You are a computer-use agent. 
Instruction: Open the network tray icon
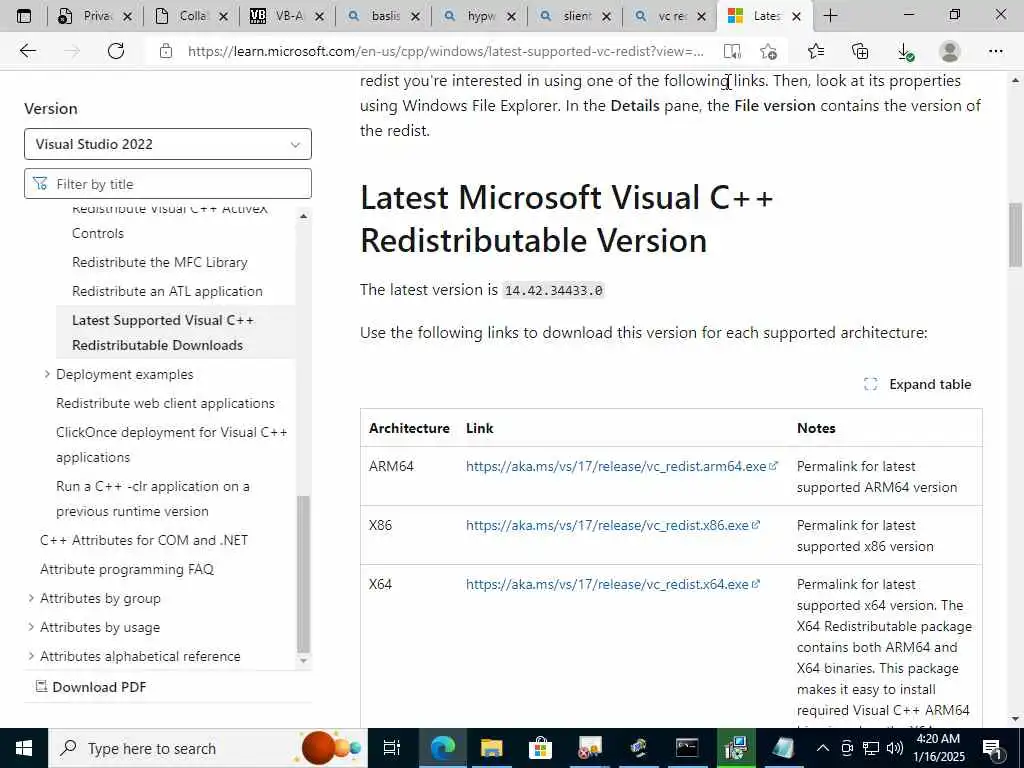click(x=871, y=748)
